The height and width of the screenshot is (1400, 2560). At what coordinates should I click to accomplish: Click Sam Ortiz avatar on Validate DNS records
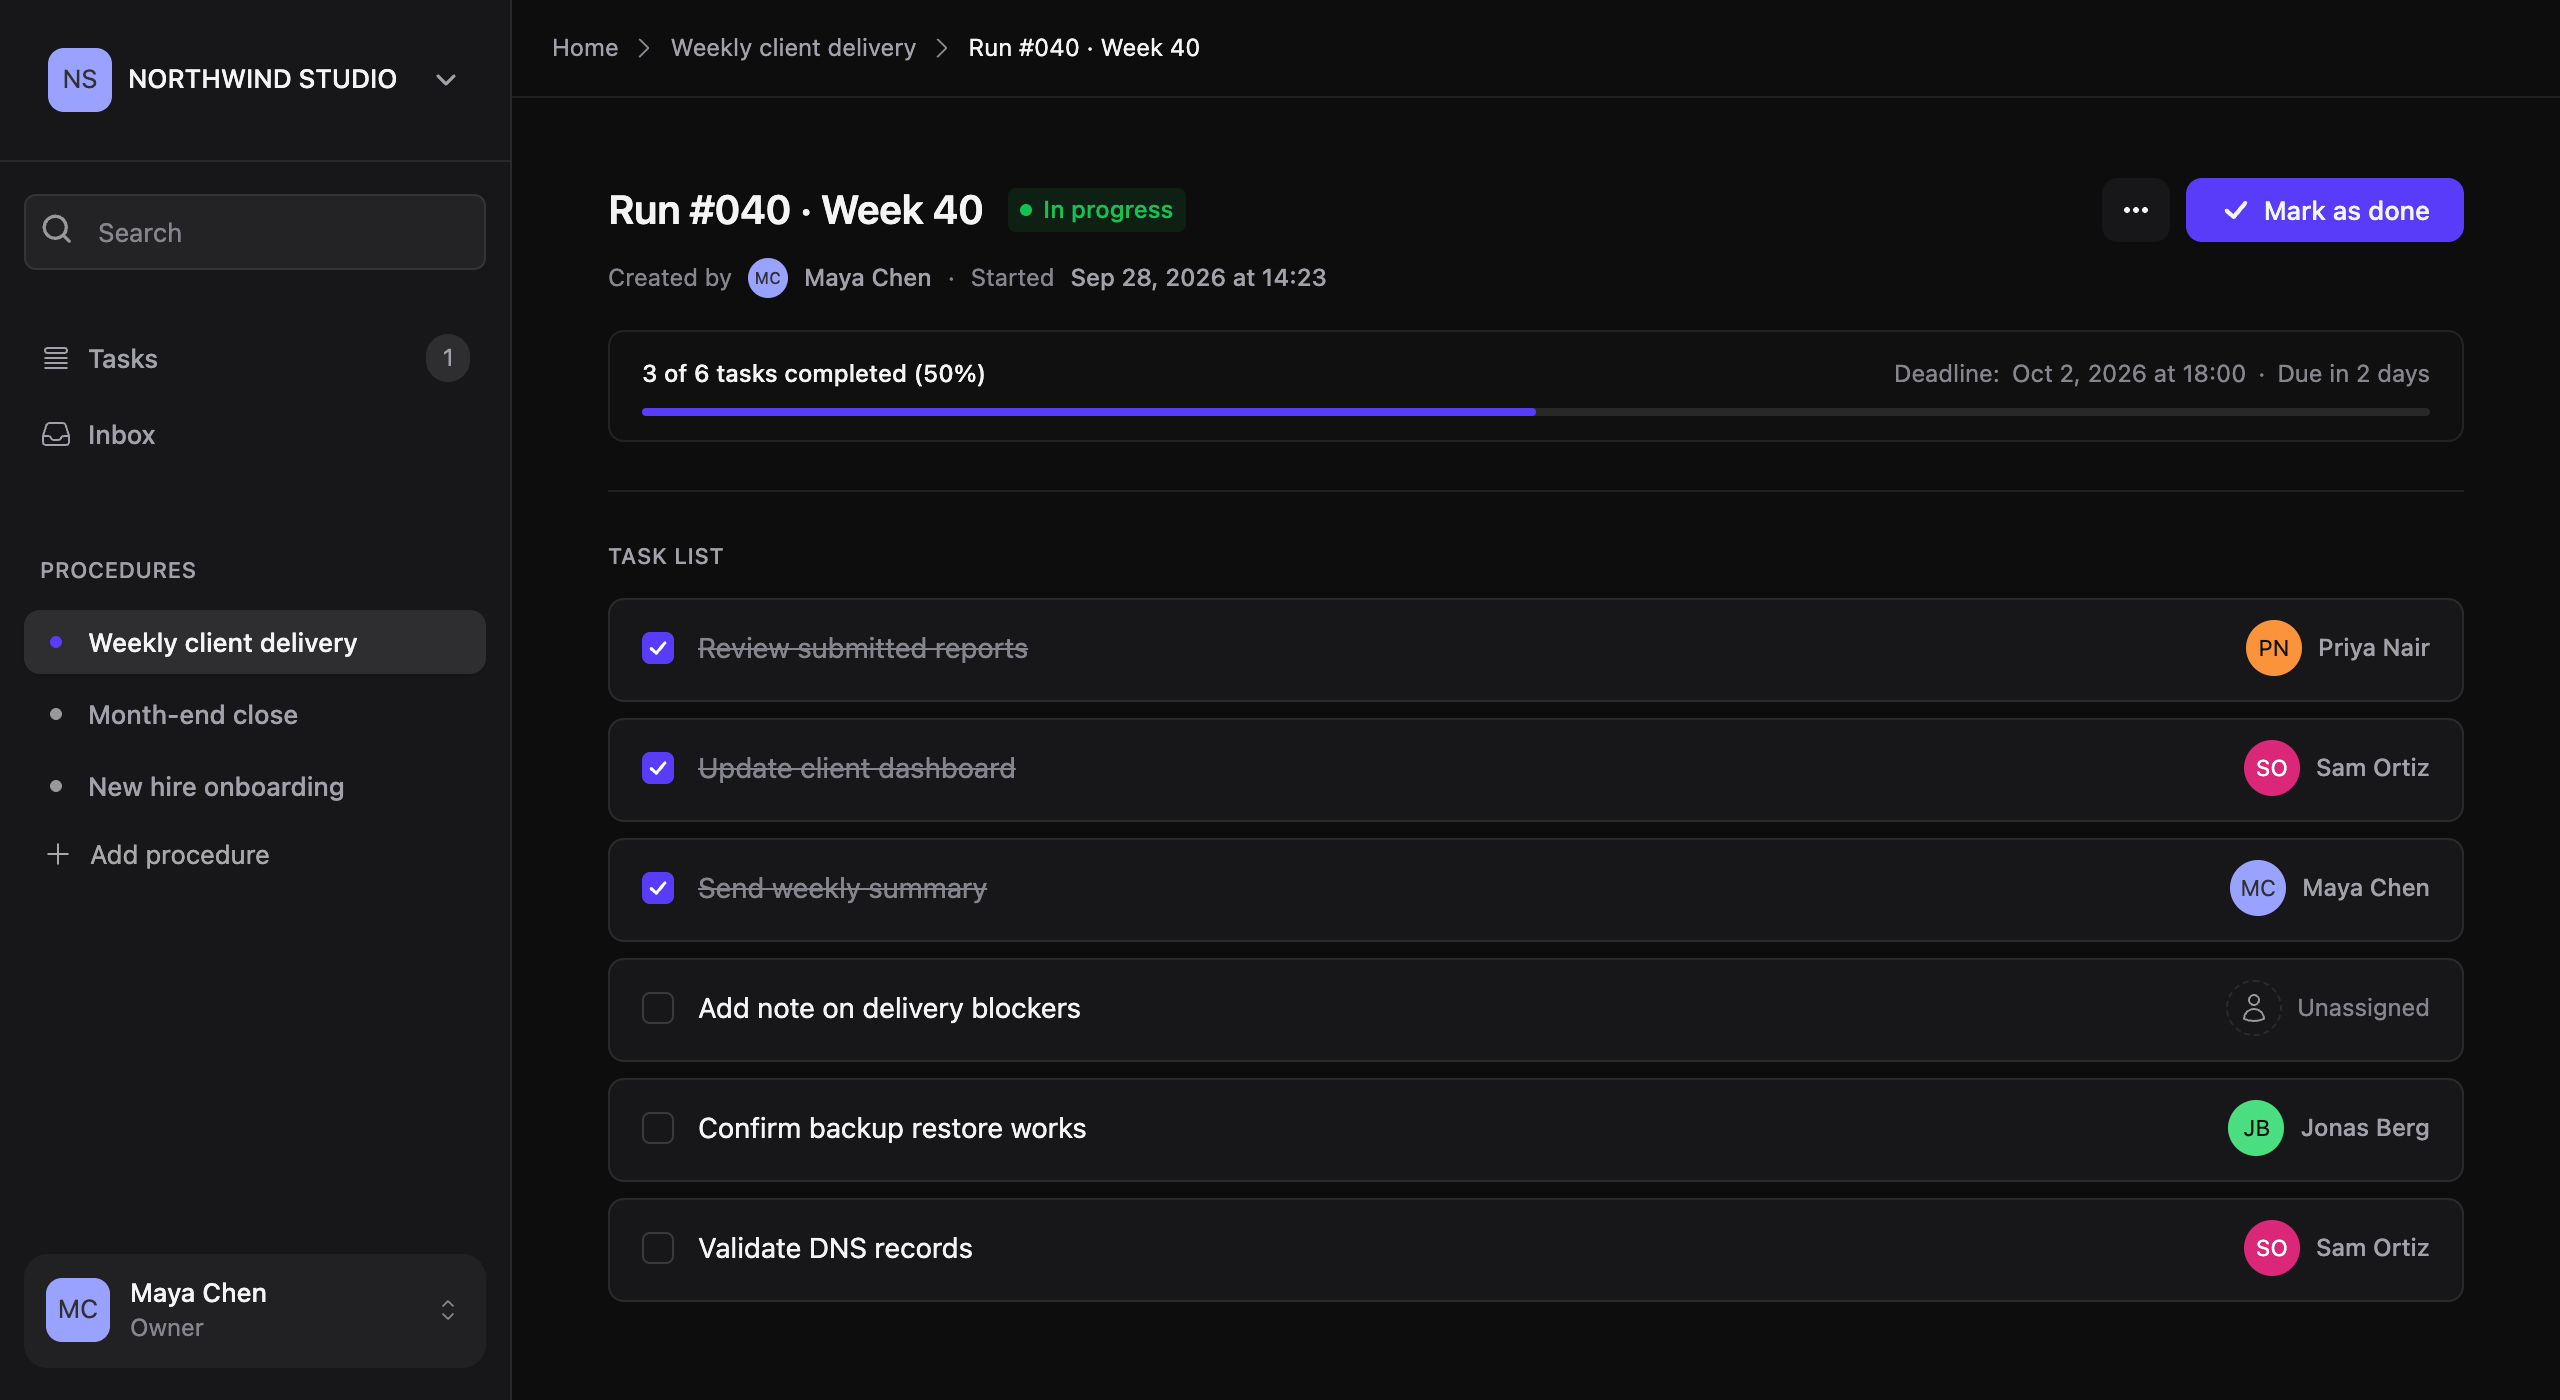2272,1248
